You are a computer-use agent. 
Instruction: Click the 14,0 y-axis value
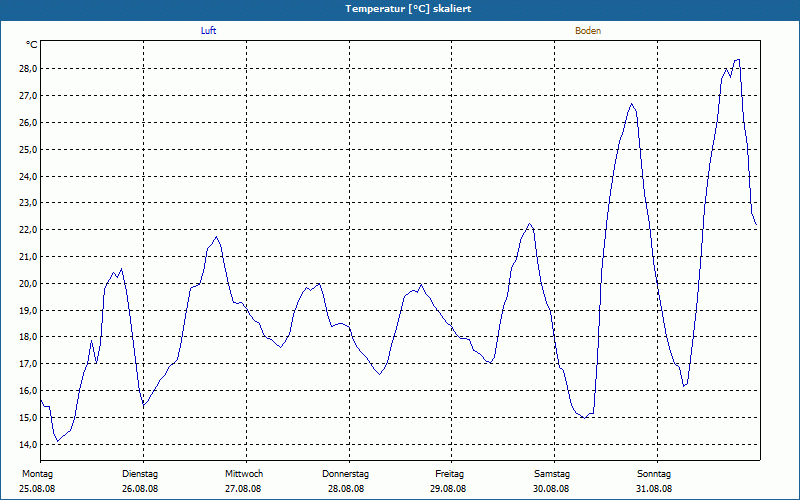coord(29,445)
